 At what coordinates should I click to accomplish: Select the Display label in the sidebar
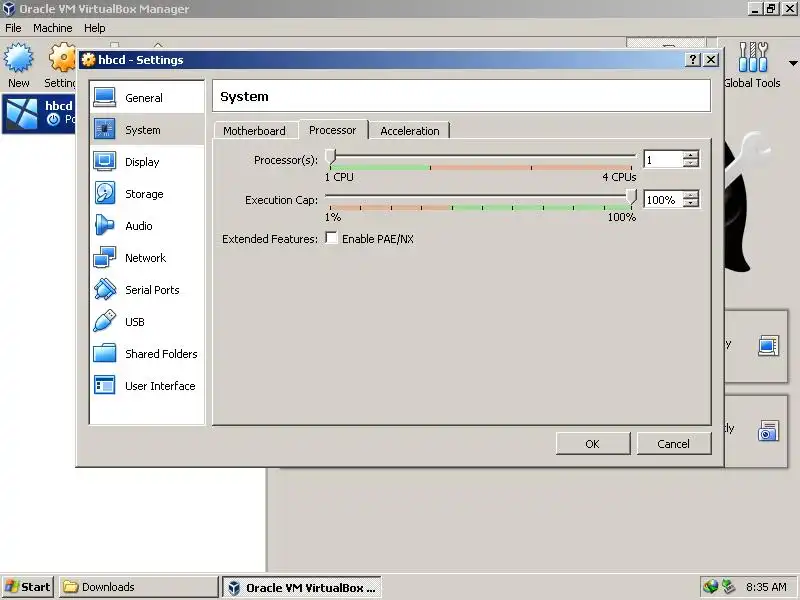(x=142, y=162)
